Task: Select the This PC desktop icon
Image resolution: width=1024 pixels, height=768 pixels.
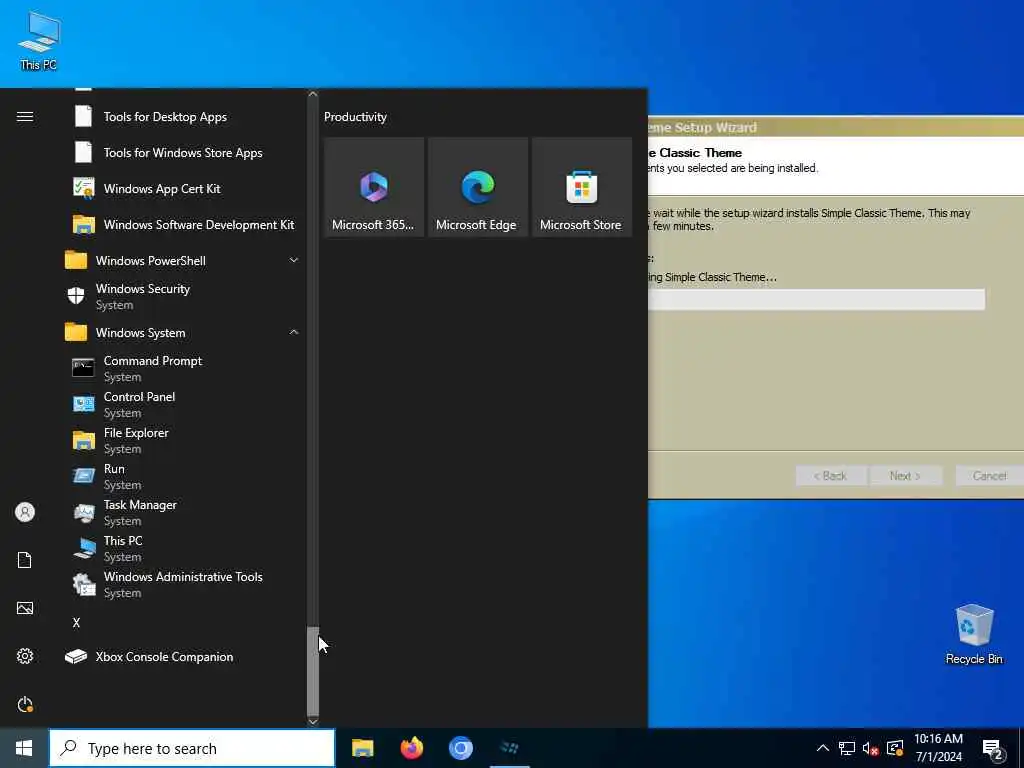Action: (39, 41)
